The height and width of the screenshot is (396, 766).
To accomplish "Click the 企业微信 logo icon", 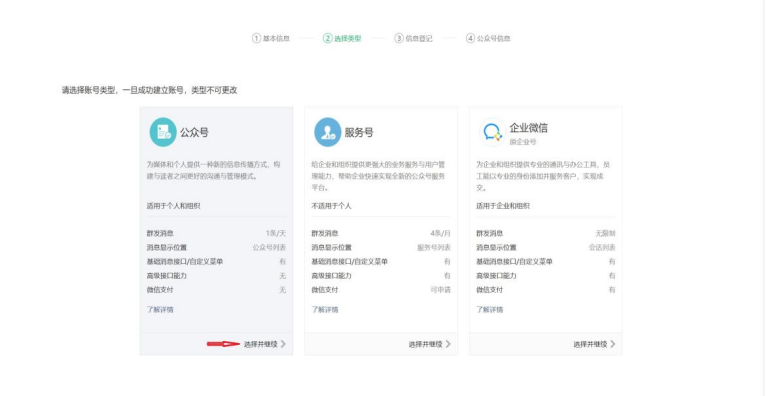I will tap(492, 132).
